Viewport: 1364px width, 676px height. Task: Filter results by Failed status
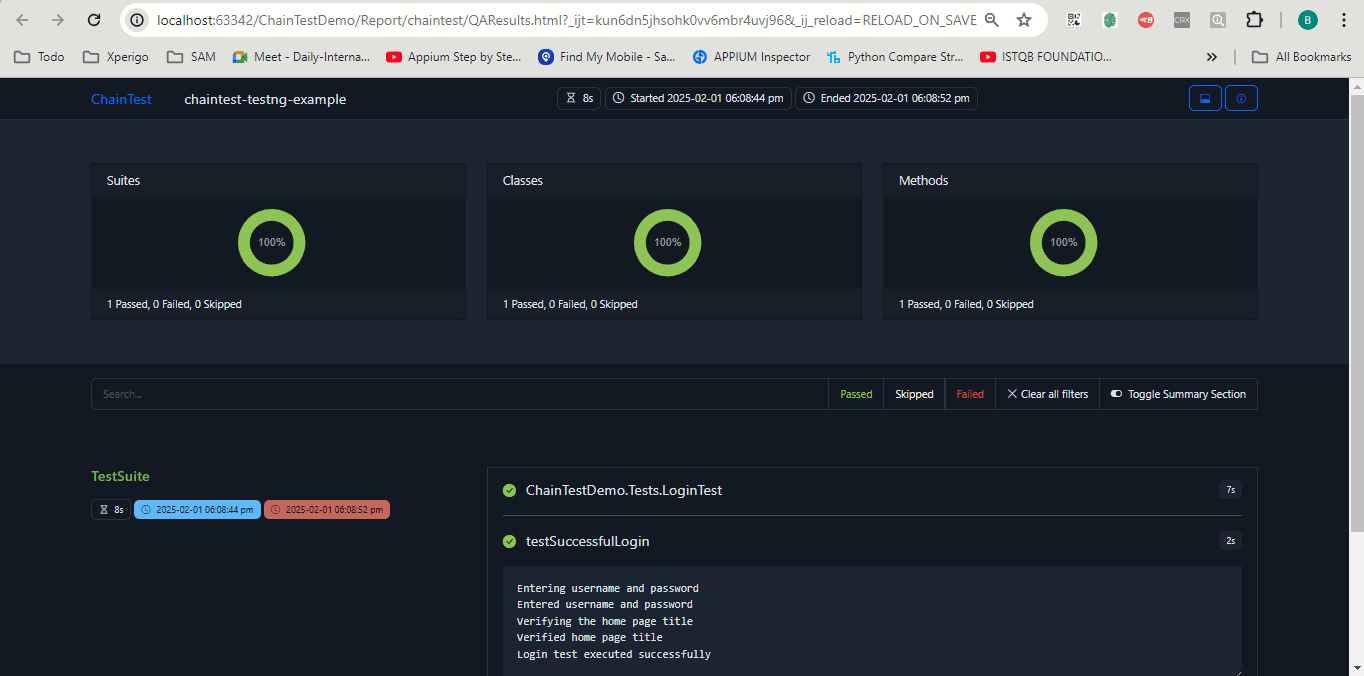pyautogui.click(x=970, y=394)
